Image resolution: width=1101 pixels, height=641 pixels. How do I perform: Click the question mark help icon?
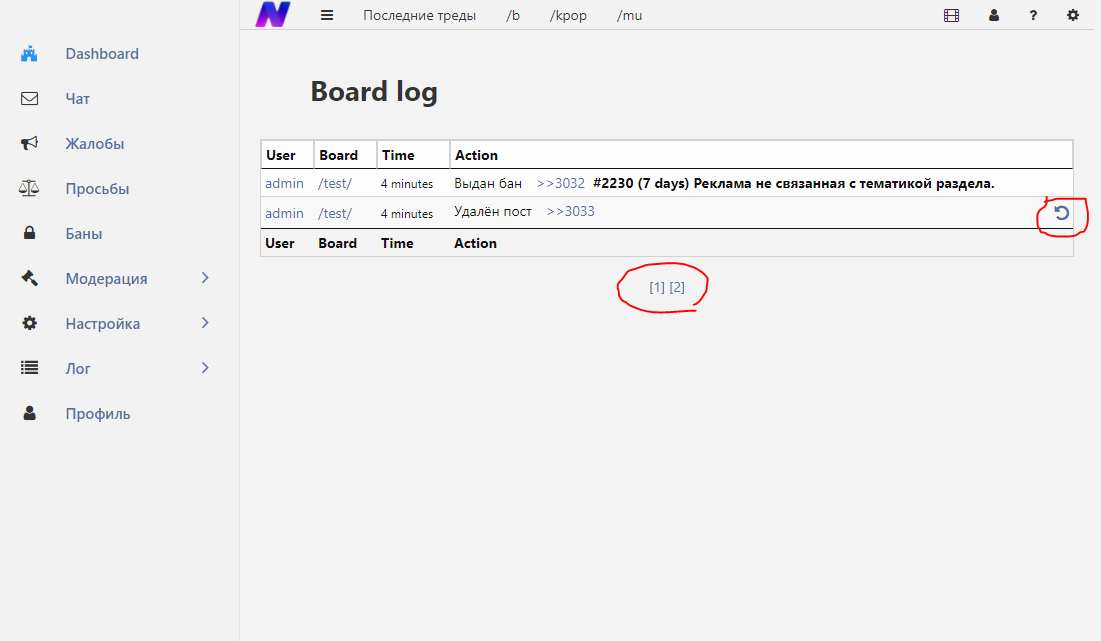[1033, 16]
